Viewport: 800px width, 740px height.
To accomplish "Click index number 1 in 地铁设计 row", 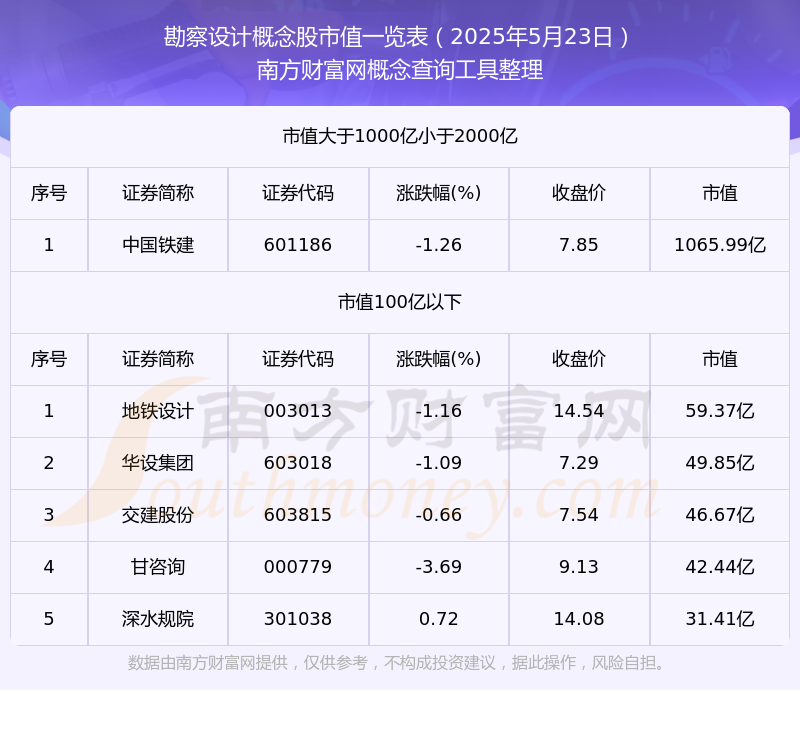I will [x=49, y=411].
